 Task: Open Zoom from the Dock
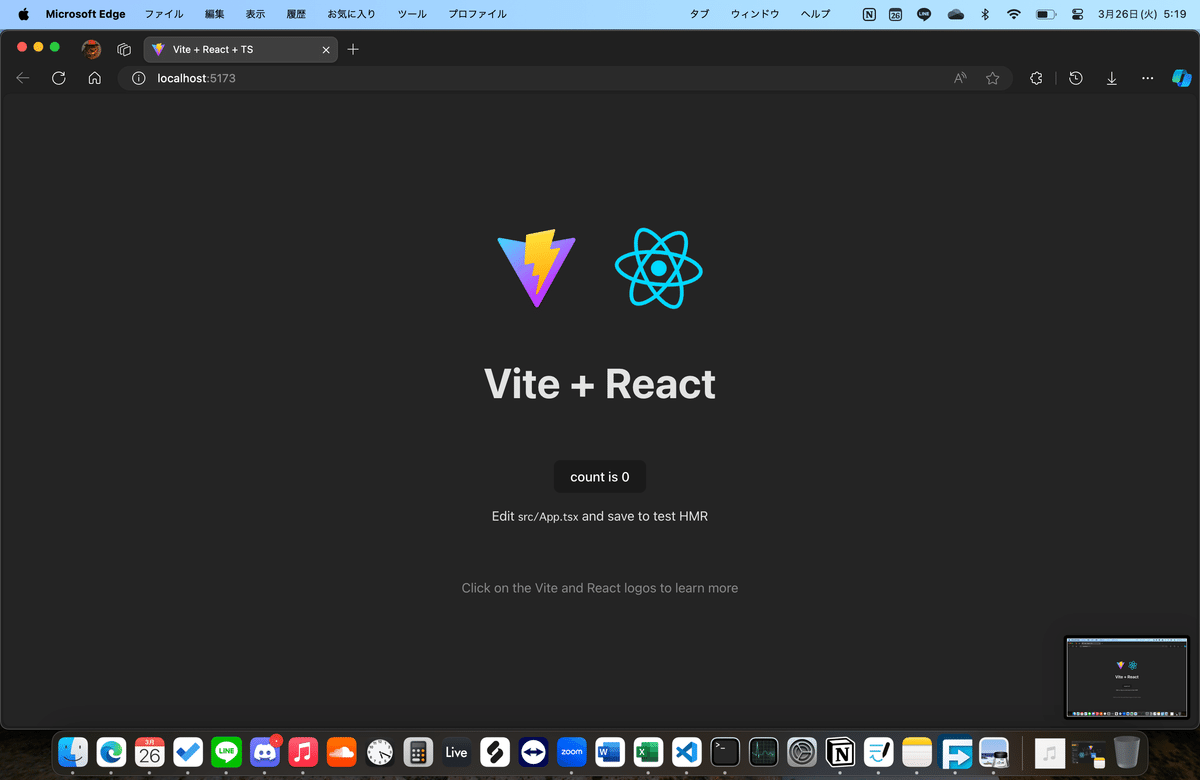(572, 752)
